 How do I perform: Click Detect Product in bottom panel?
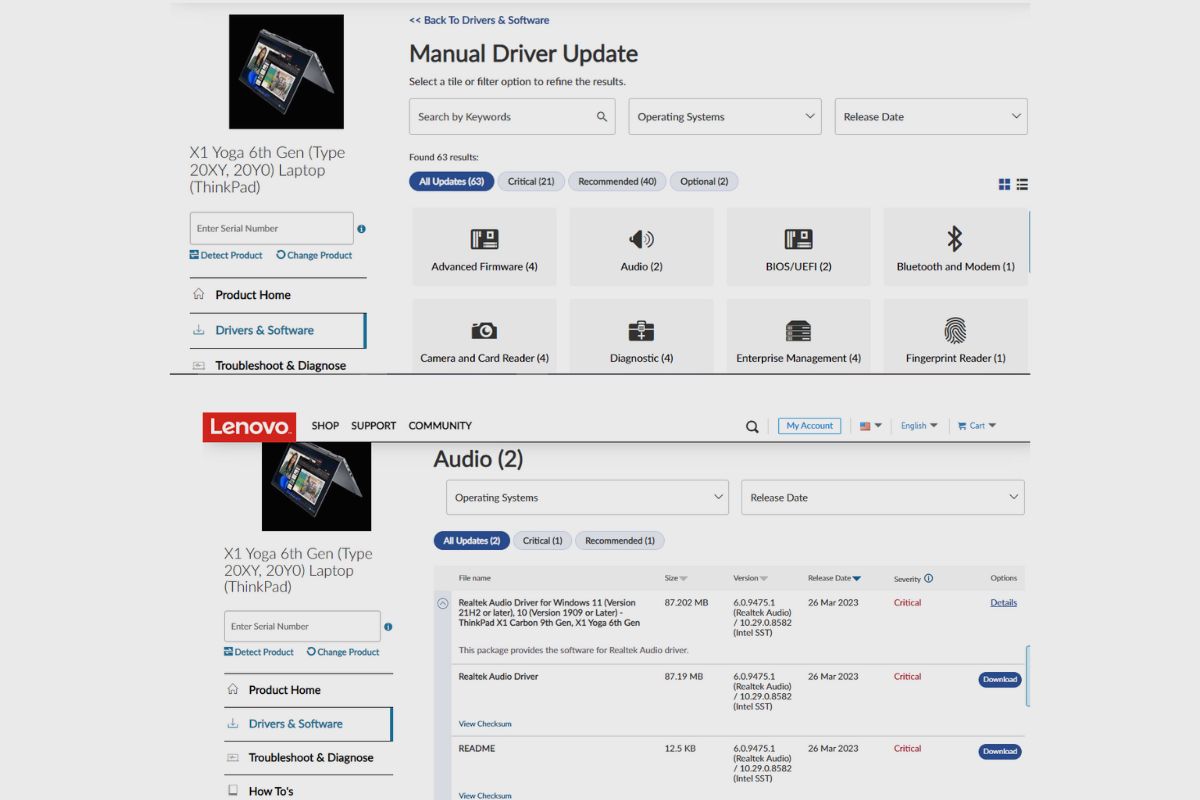pos(259,652)
